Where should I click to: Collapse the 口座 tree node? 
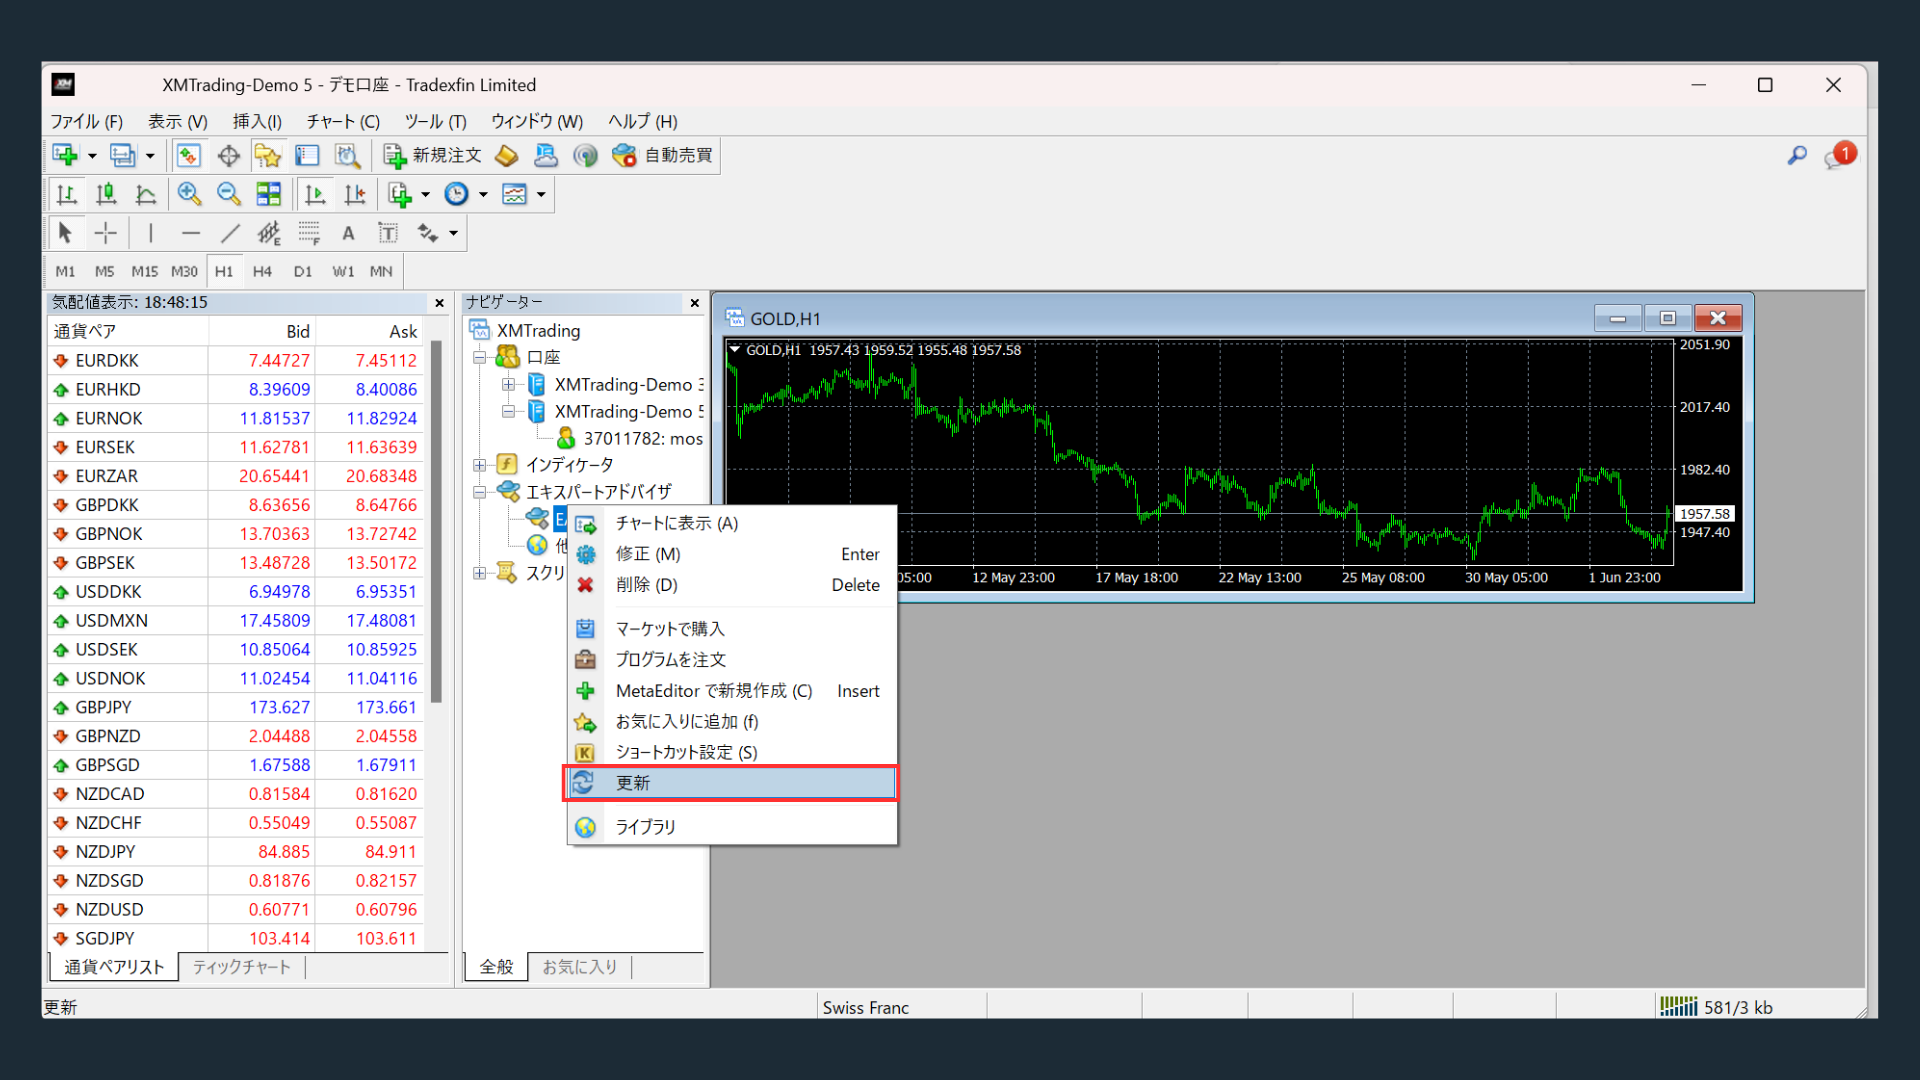tap(480, 357)
